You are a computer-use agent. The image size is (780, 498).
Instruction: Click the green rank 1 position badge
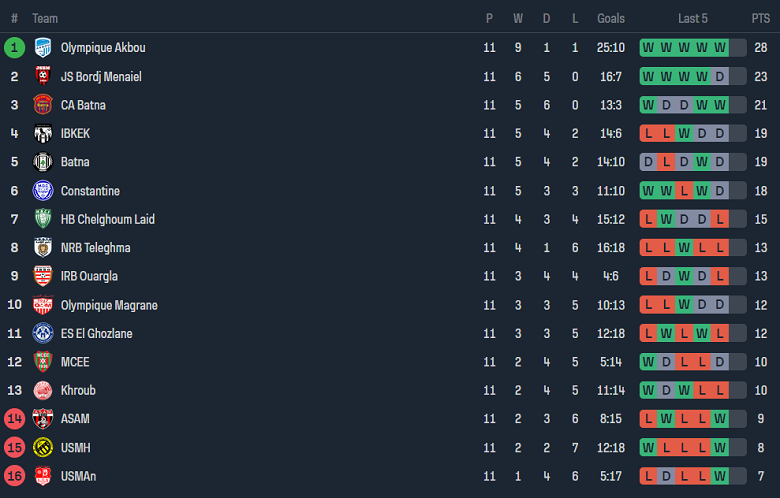(x=14, y=47)
